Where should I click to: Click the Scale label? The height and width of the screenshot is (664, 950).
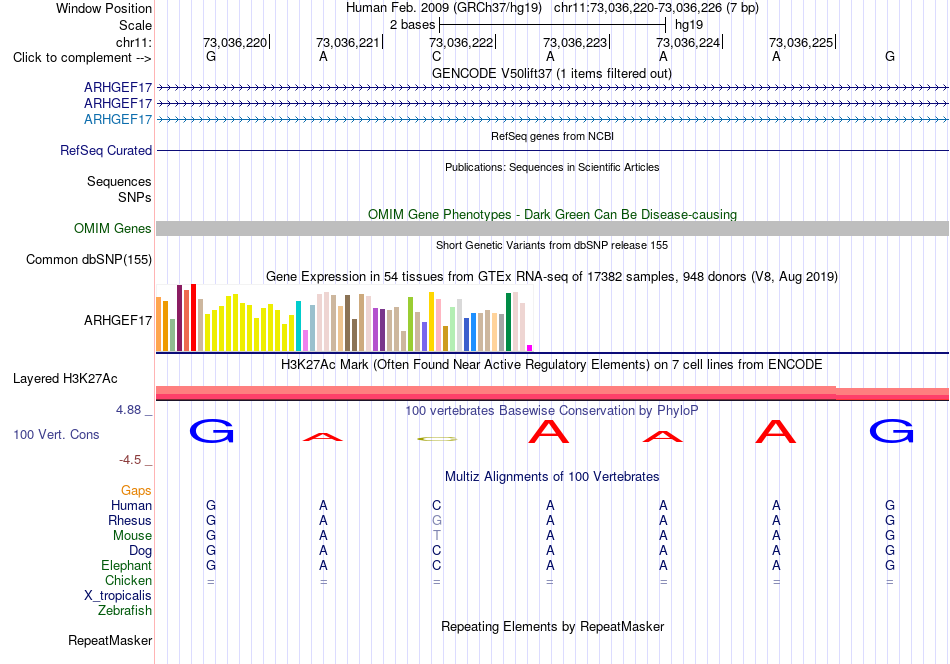[x=135, y=25]
